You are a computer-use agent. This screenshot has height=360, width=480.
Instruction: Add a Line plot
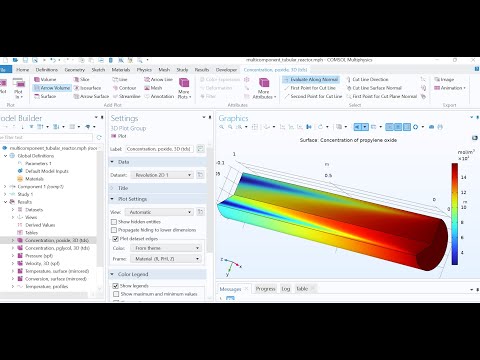[x=120, y=79]
